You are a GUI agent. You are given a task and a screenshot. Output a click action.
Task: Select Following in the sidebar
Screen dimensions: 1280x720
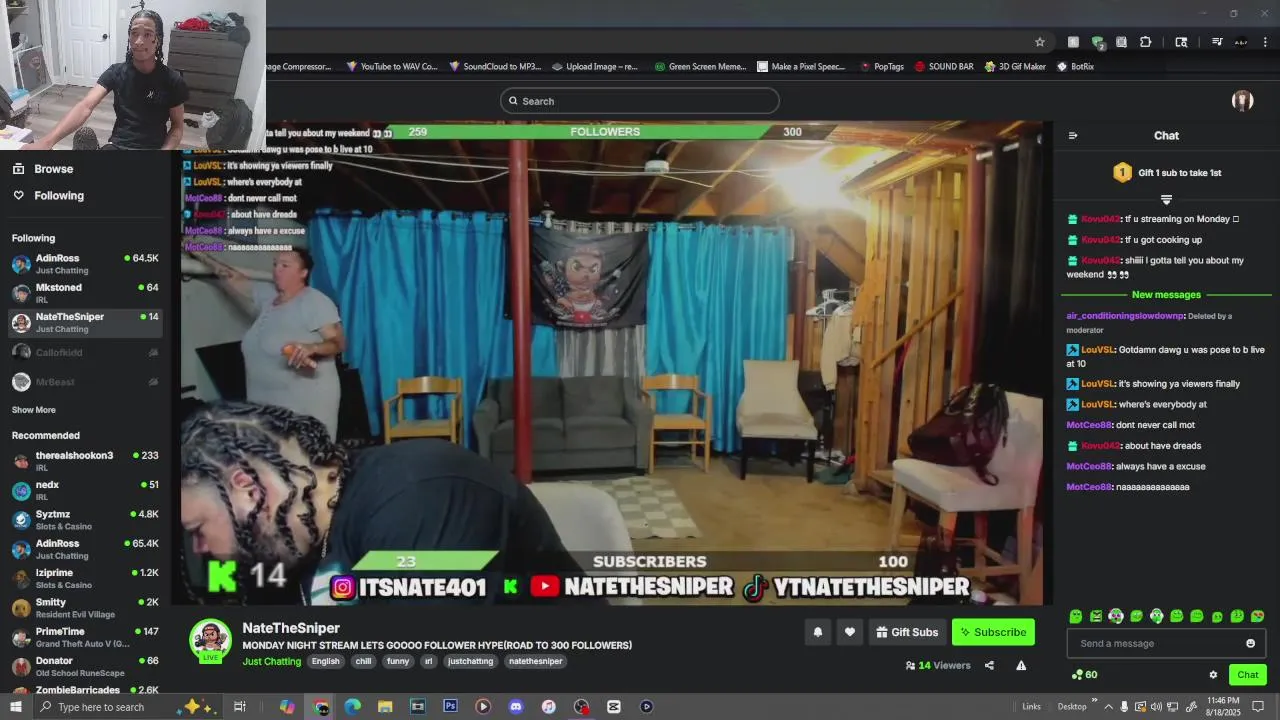tap(59, 196)
